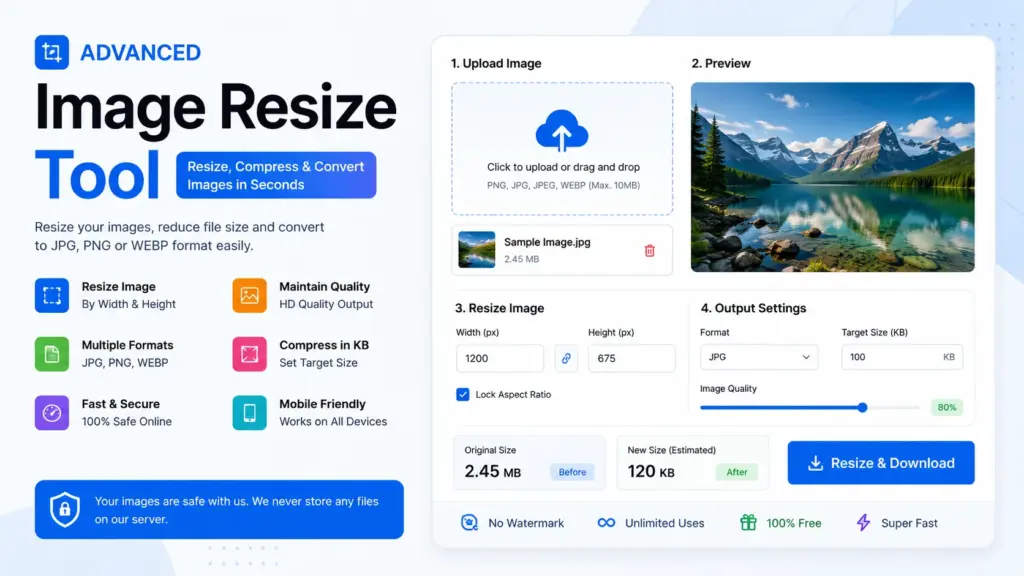The width and height of the screenshot is (1024, 576).
Task: Click the 100% Safe Online text
Action: (x=127, y=422)
